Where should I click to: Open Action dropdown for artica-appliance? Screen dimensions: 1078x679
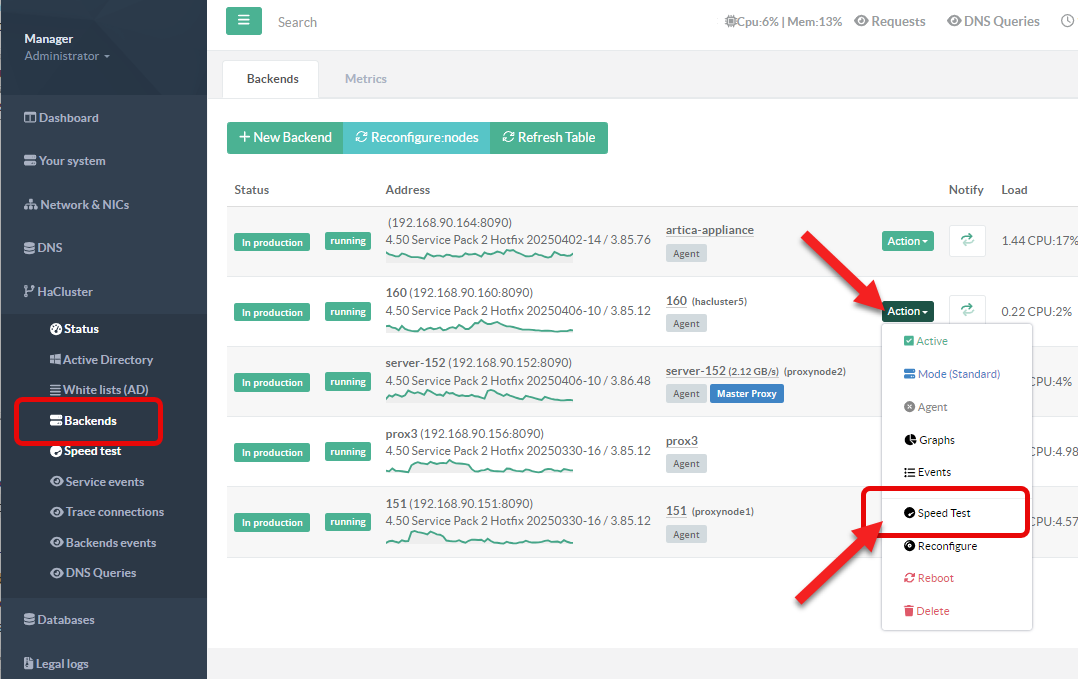click(907, 241)
